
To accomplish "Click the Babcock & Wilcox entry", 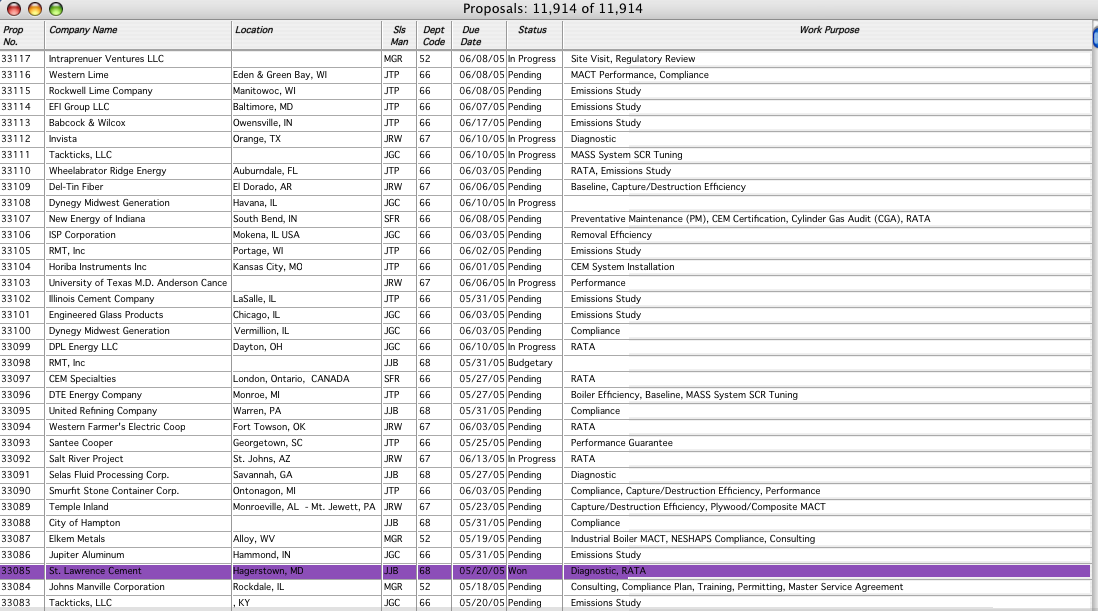I will click(x=87, y=123).
